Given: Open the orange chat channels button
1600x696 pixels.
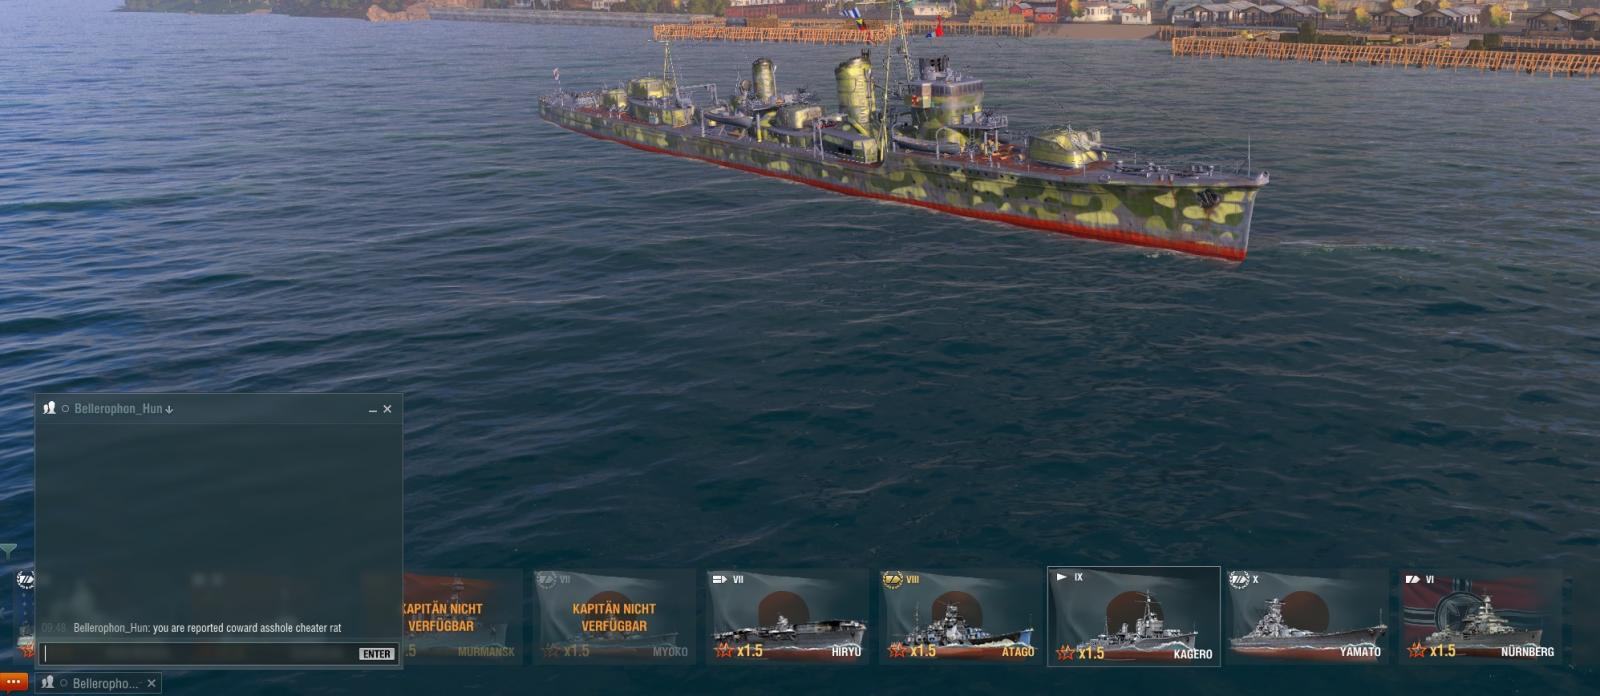Looking at the screenshot, I should (13, 682).
